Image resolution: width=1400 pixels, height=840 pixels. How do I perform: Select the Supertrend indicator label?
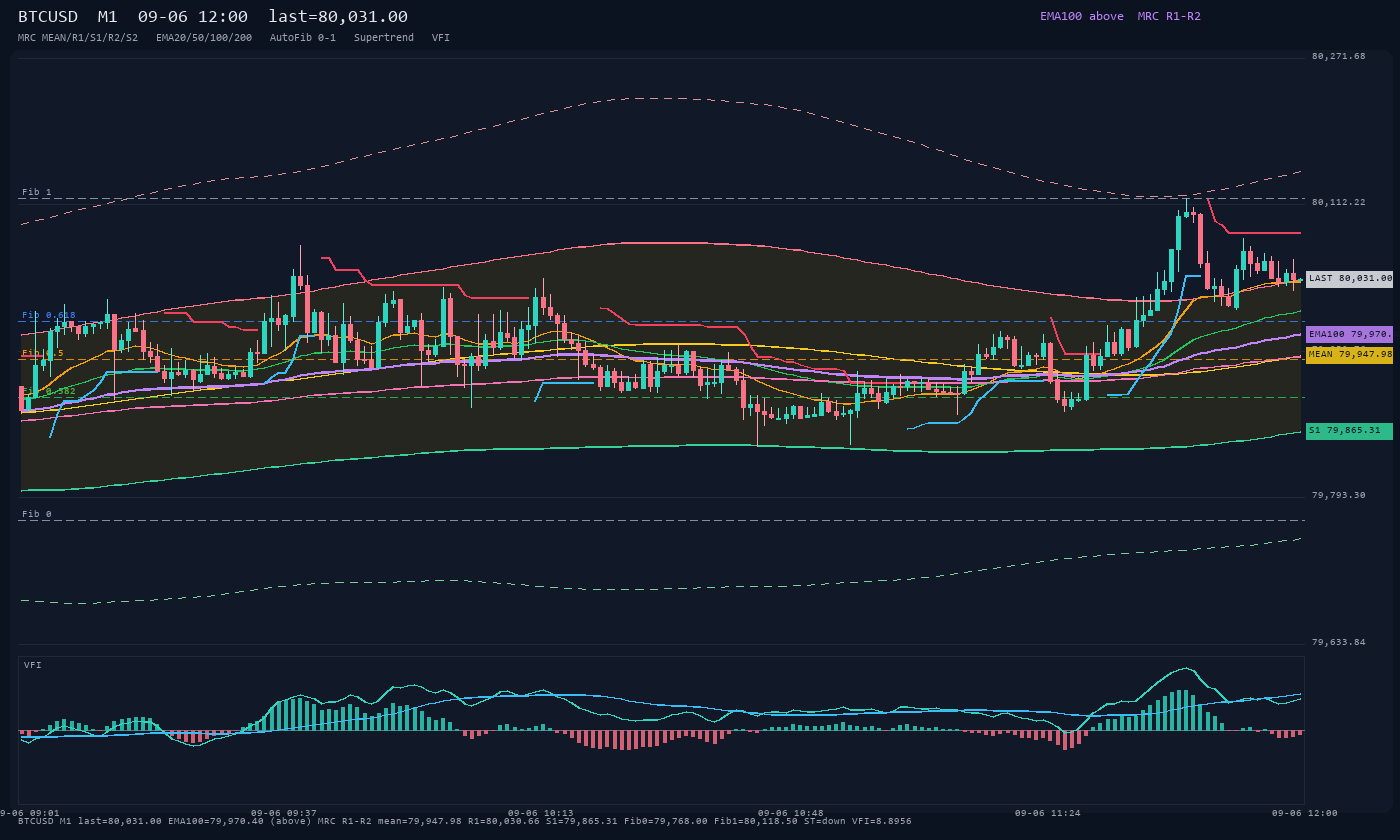click(x=384, y=37)
